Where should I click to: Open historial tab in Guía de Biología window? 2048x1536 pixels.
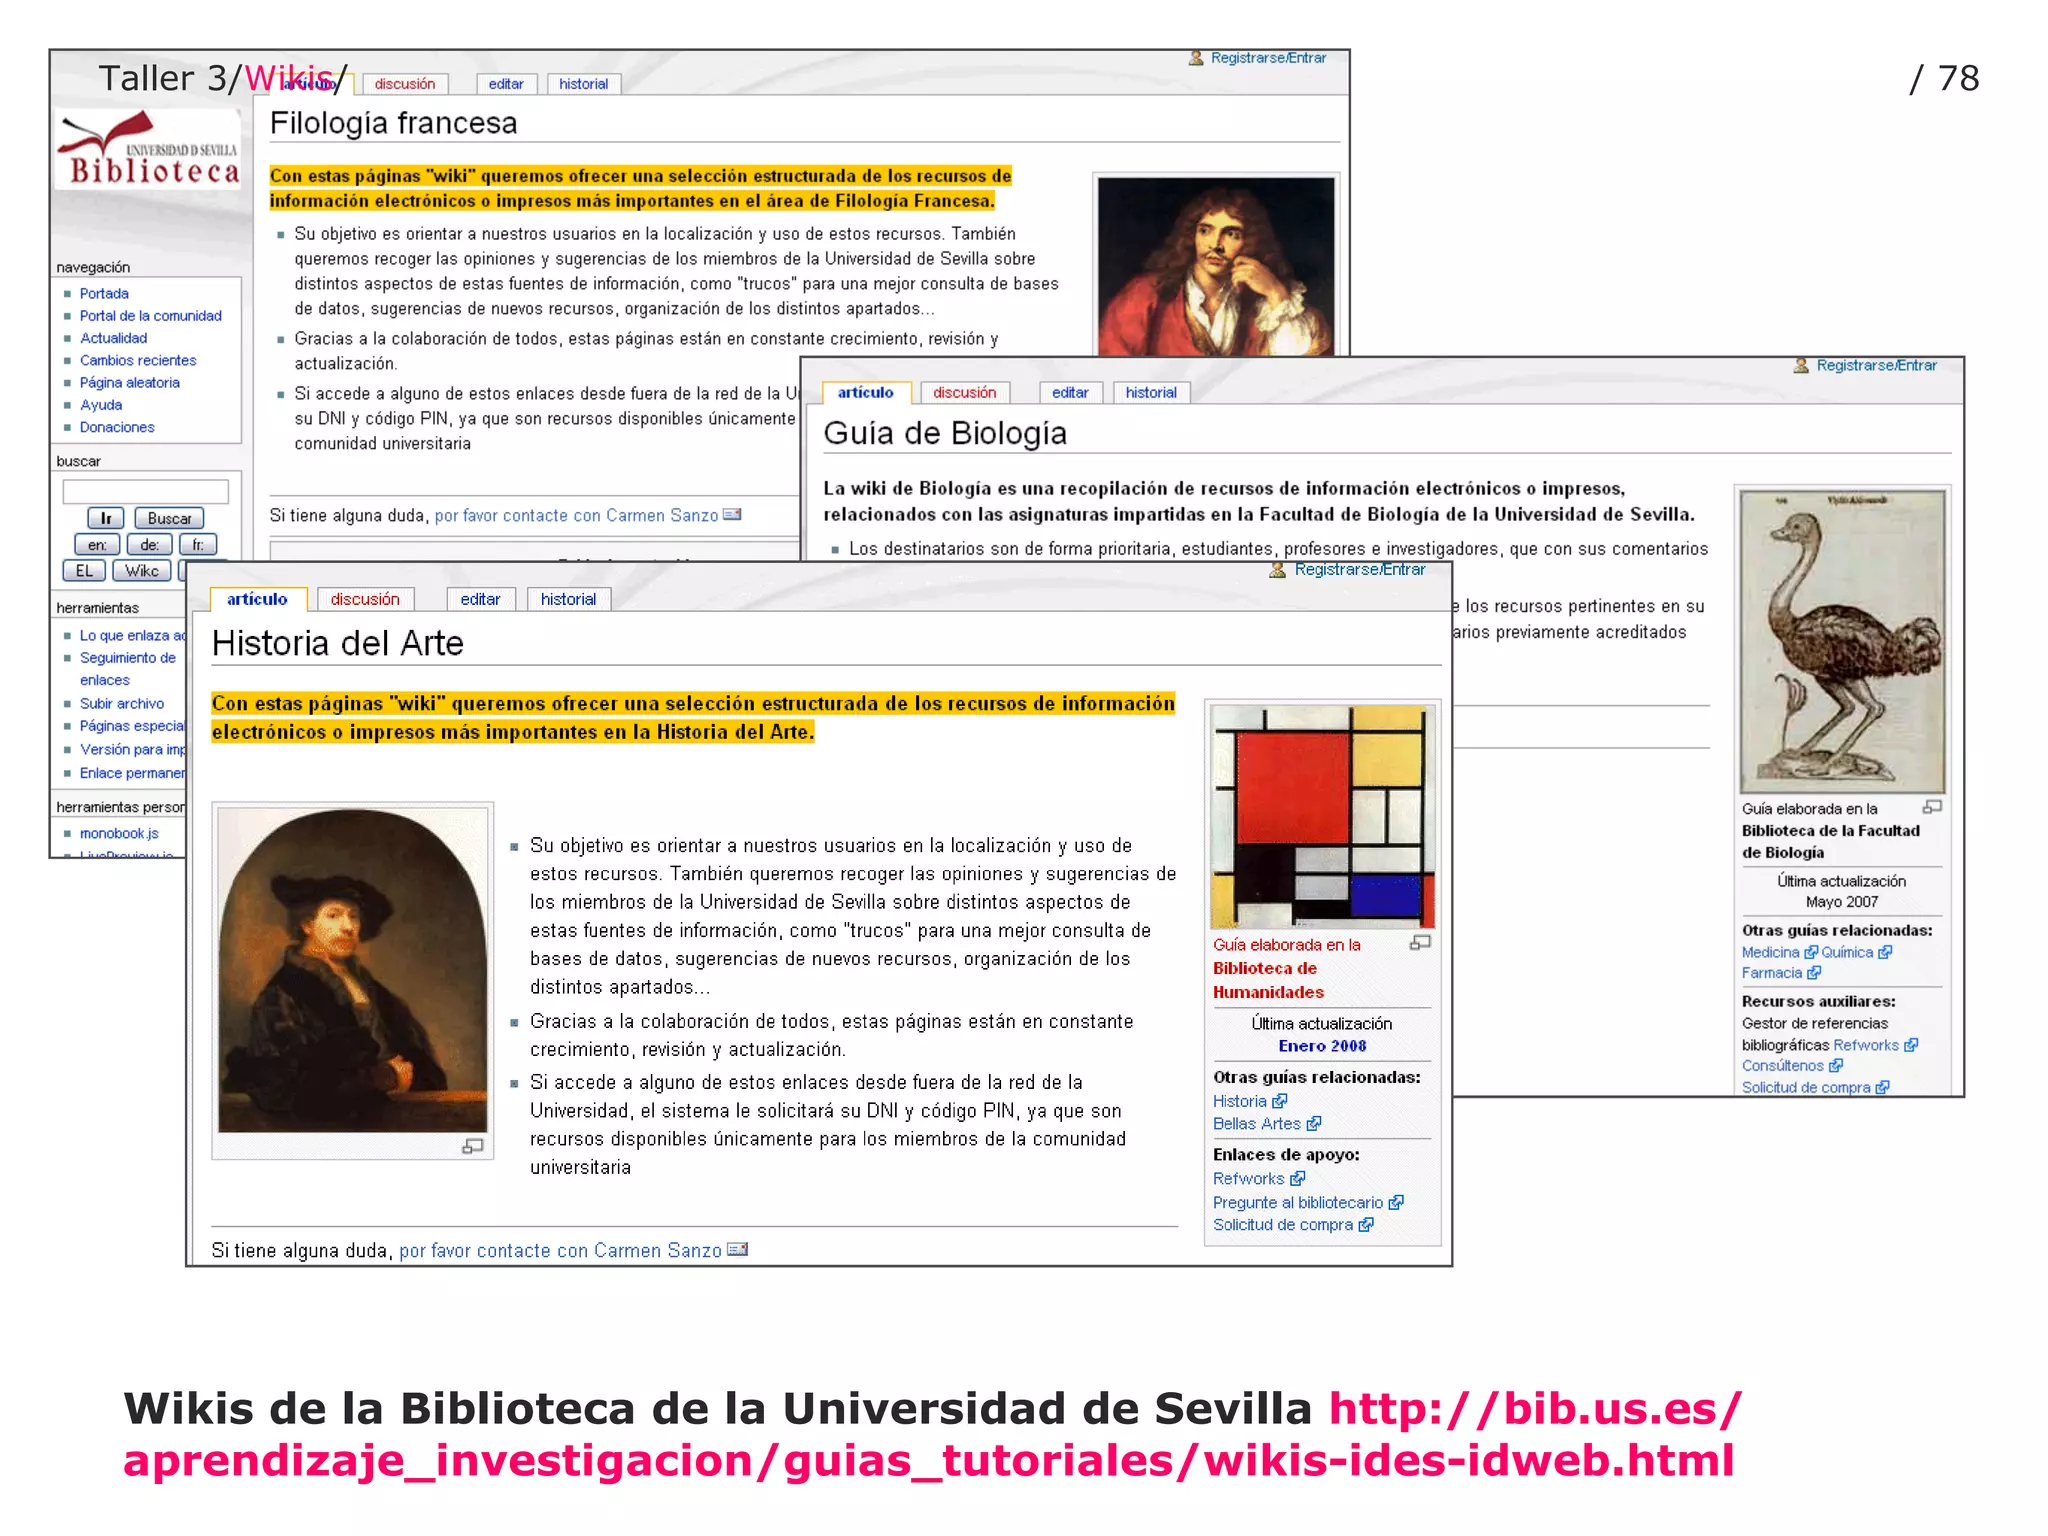[x=1151, y=392]
